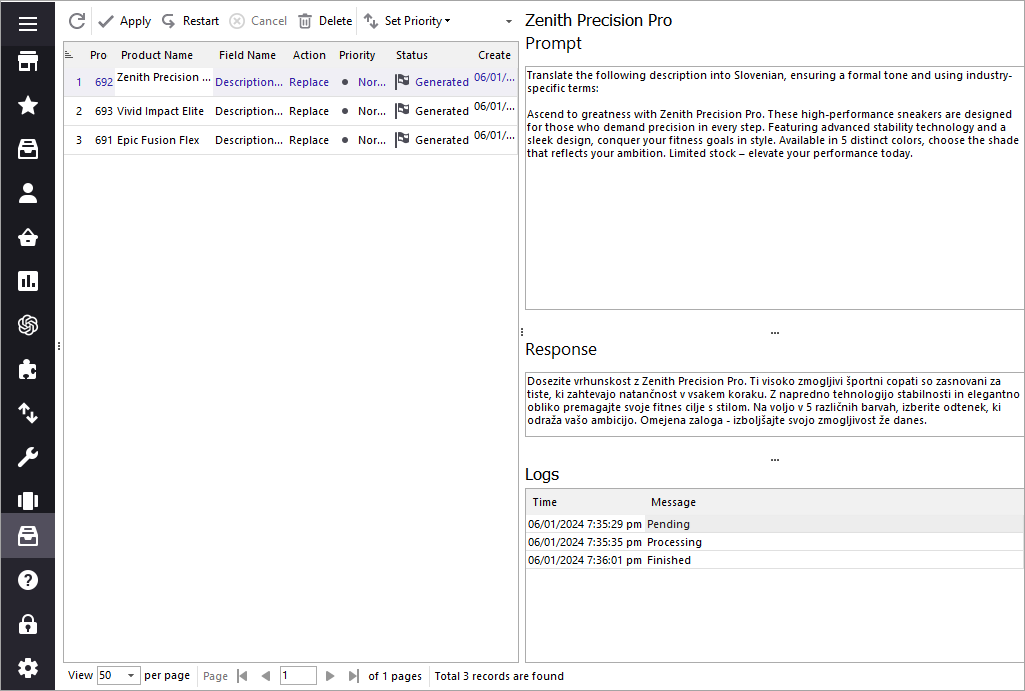Open settings gear icon in sidebar
The image size is (1025, 691).
[27, 668]
